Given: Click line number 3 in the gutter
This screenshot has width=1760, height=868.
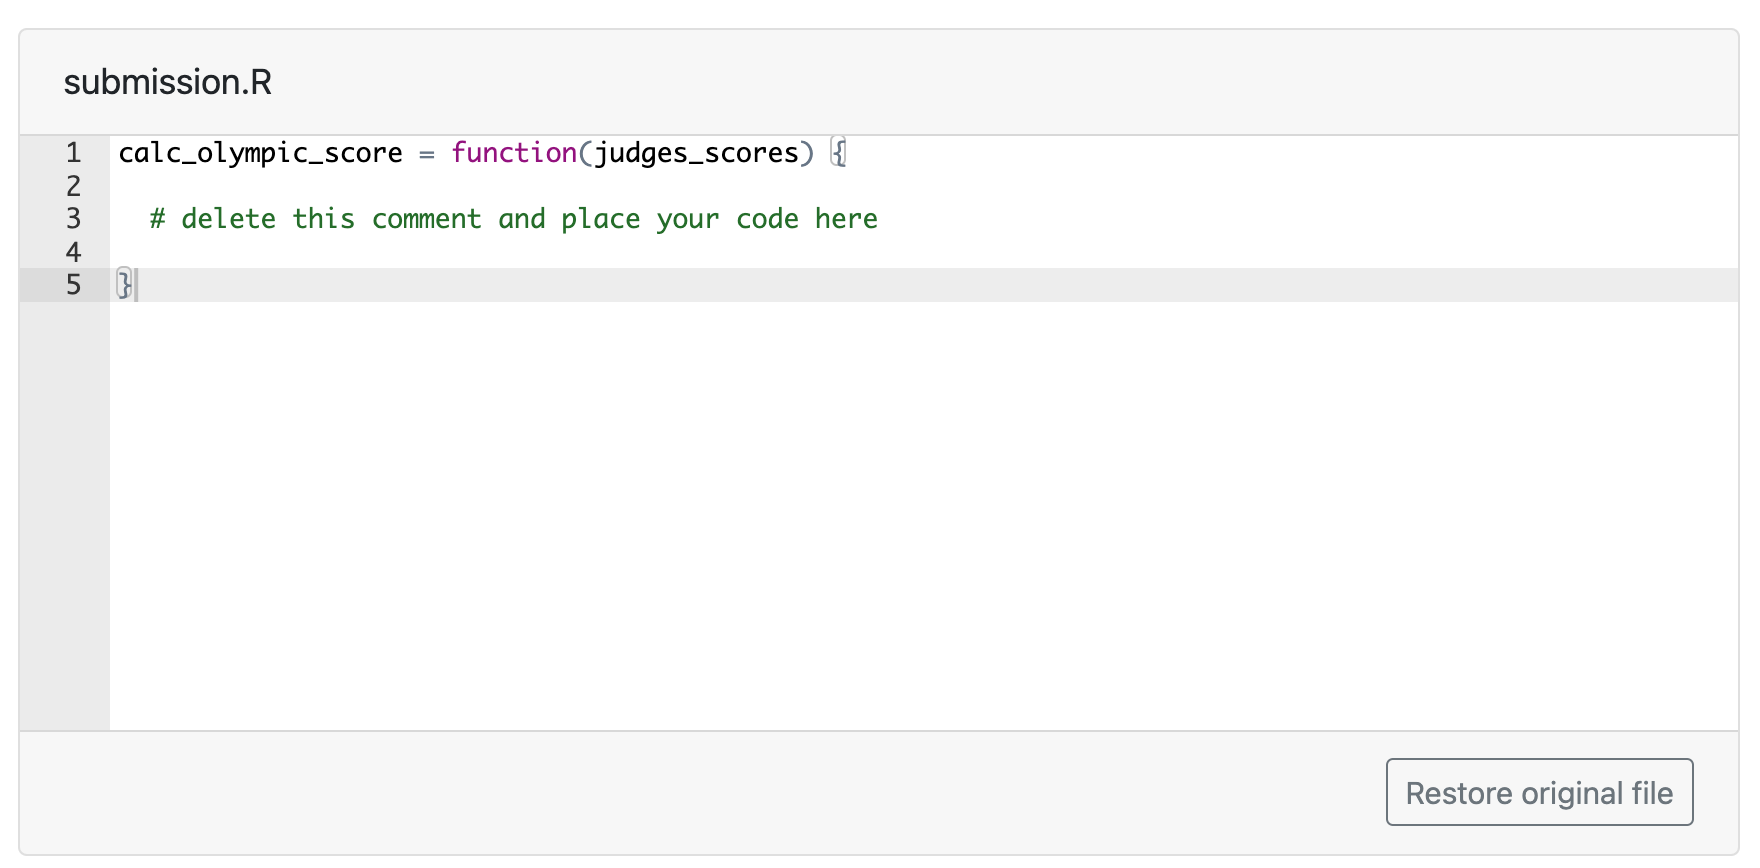Looking at the screenshot, I should click(72, 218).
